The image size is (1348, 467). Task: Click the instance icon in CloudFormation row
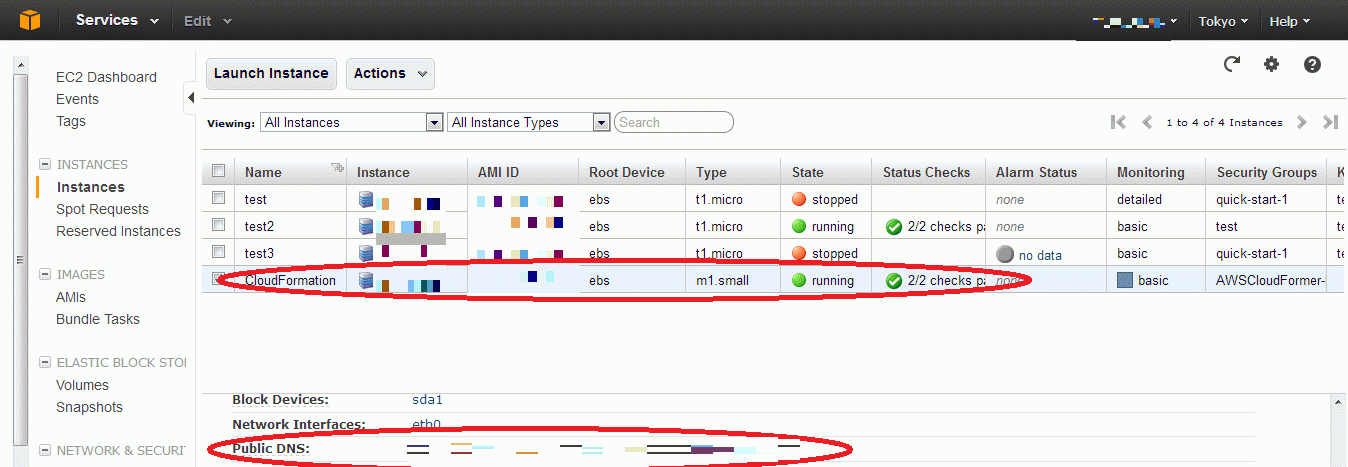pos(366,281)
